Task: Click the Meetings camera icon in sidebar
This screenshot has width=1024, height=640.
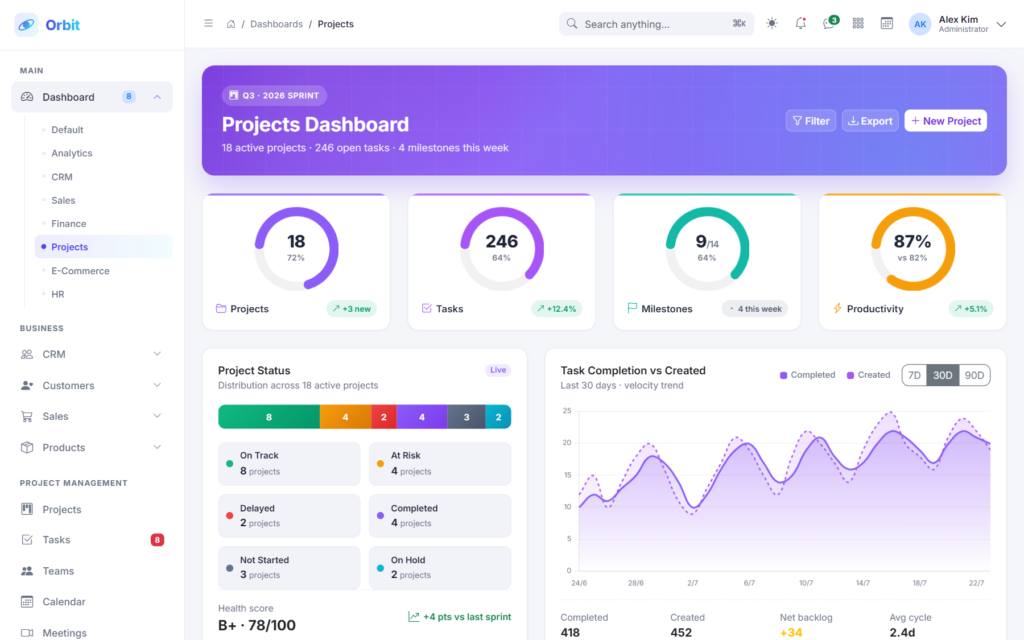Action: tap(27, 633)
